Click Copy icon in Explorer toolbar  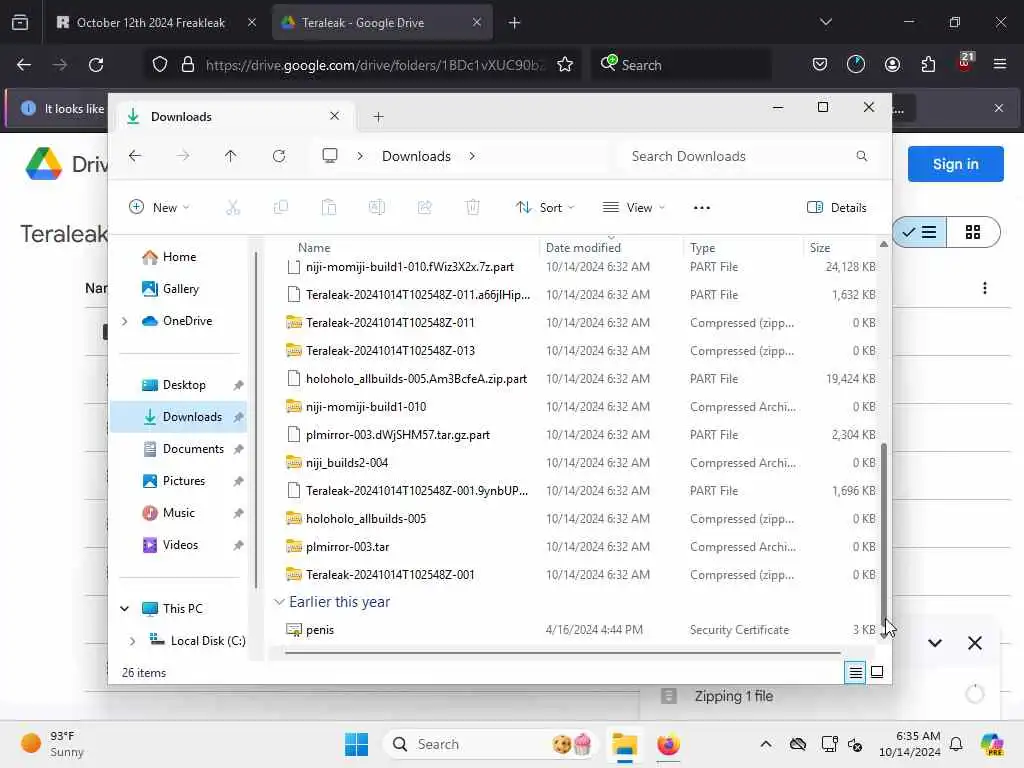click(x=281, y=208)
